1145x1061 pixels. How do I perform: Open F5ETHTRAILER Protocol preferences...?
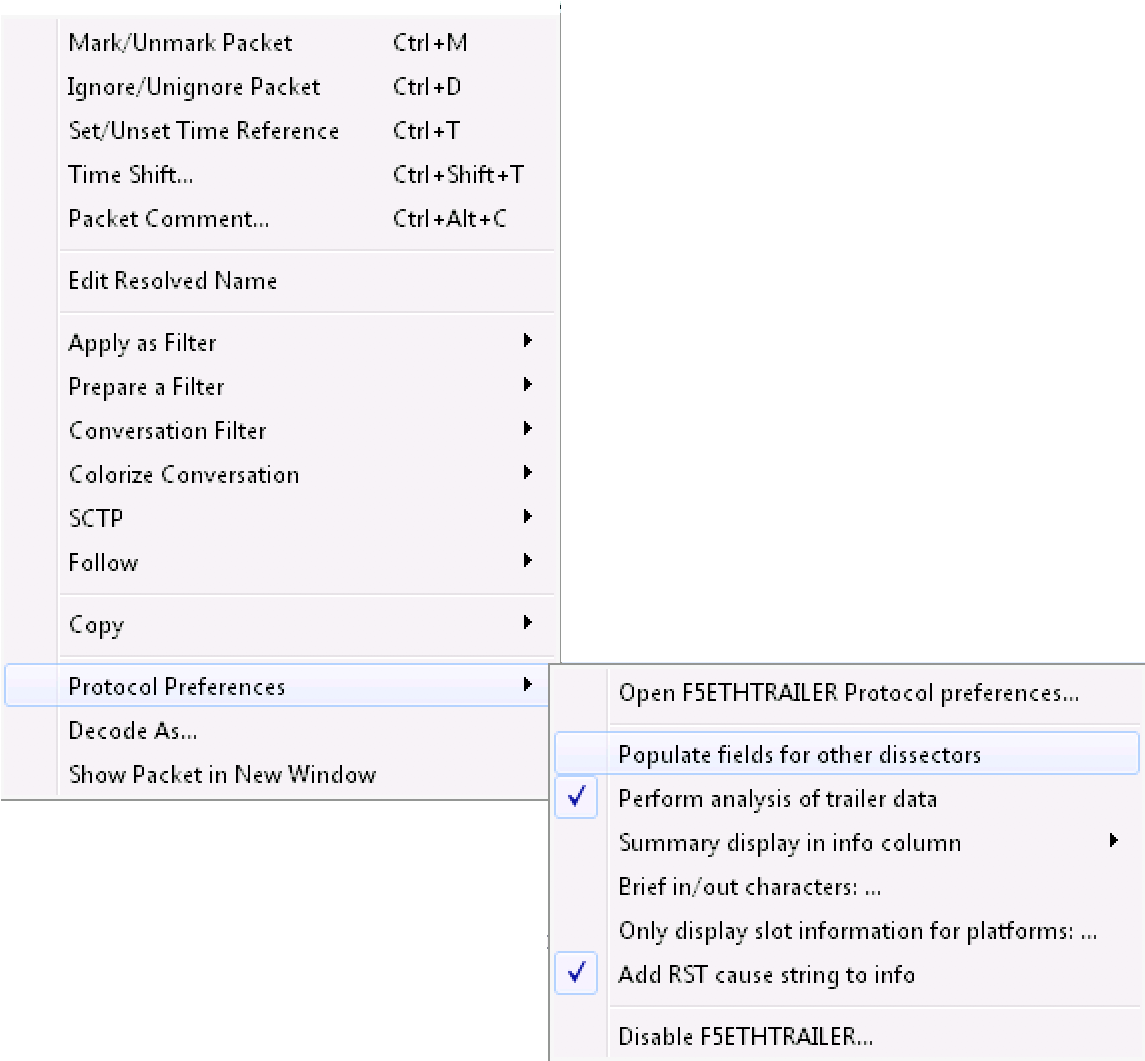click(847, 692)
